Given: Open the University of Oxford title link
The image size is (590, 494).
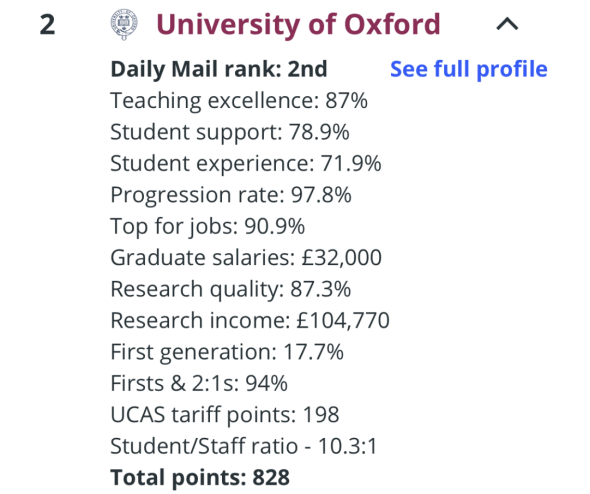Looking at the screenshot, I should 298,25.
